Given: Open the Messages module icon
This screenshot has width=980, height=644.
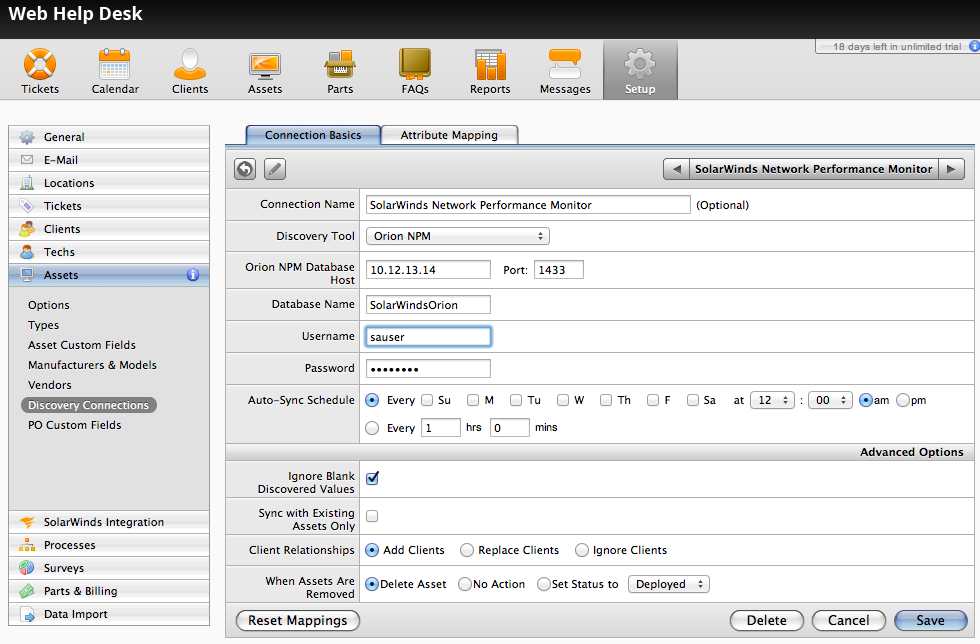Looking at the screenshot, I should click(565, 71).
